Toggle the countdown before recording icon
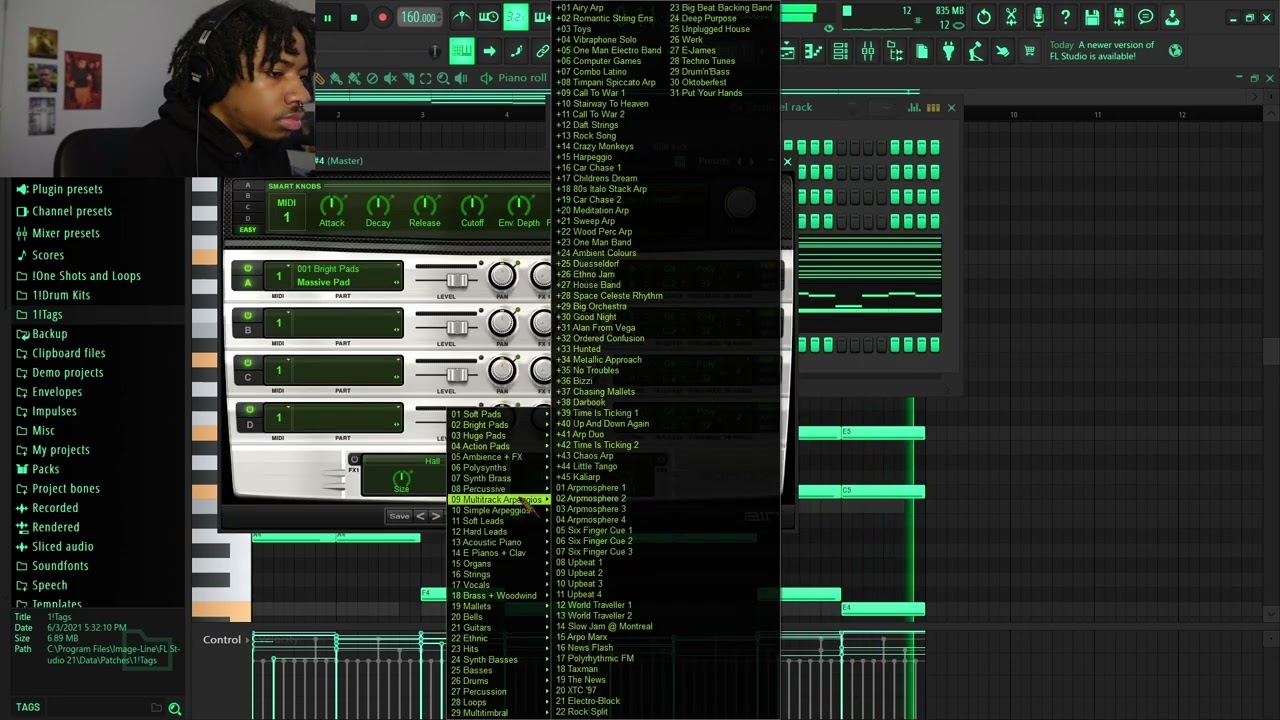 [516, 17]
